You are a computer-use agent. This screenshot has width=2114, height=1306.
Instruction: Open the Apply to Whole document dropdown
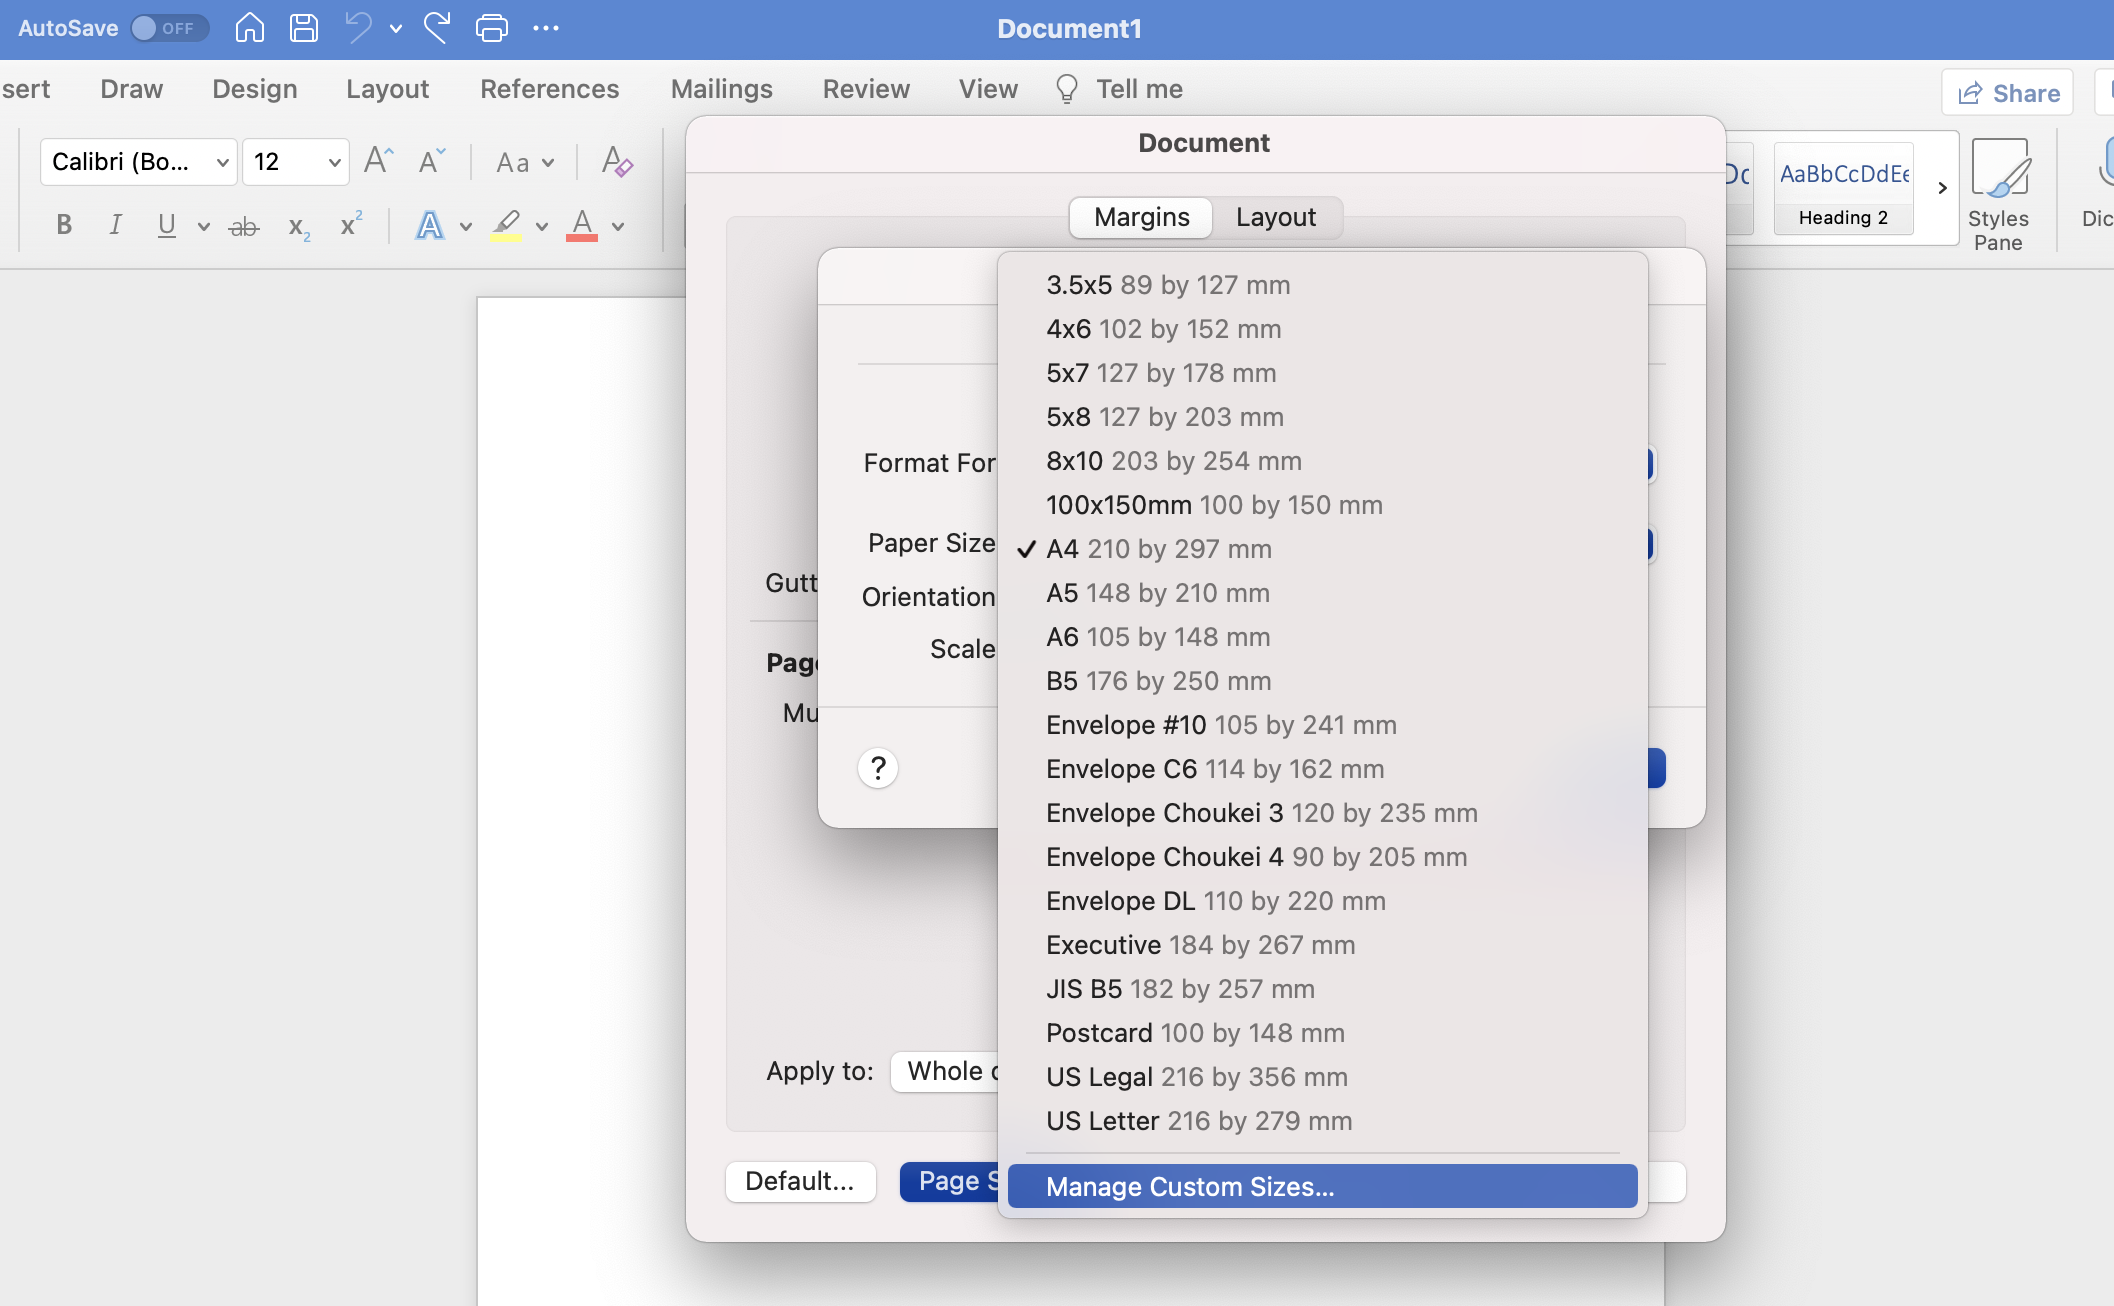click(944, 1071)
